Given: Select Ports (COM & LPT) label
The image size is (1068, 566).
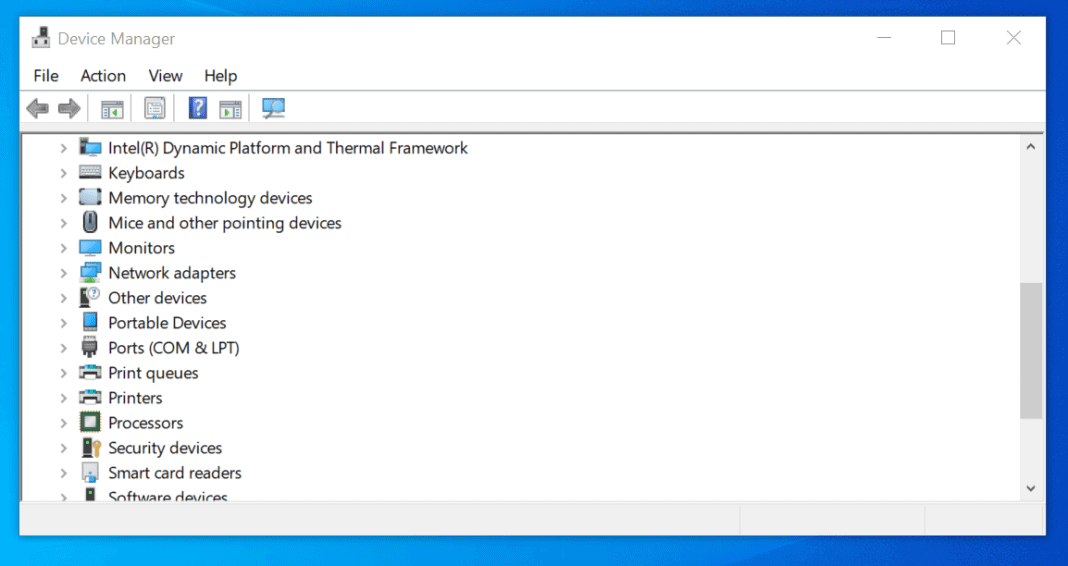Looking at the screenshot, I should click(174, 348).
